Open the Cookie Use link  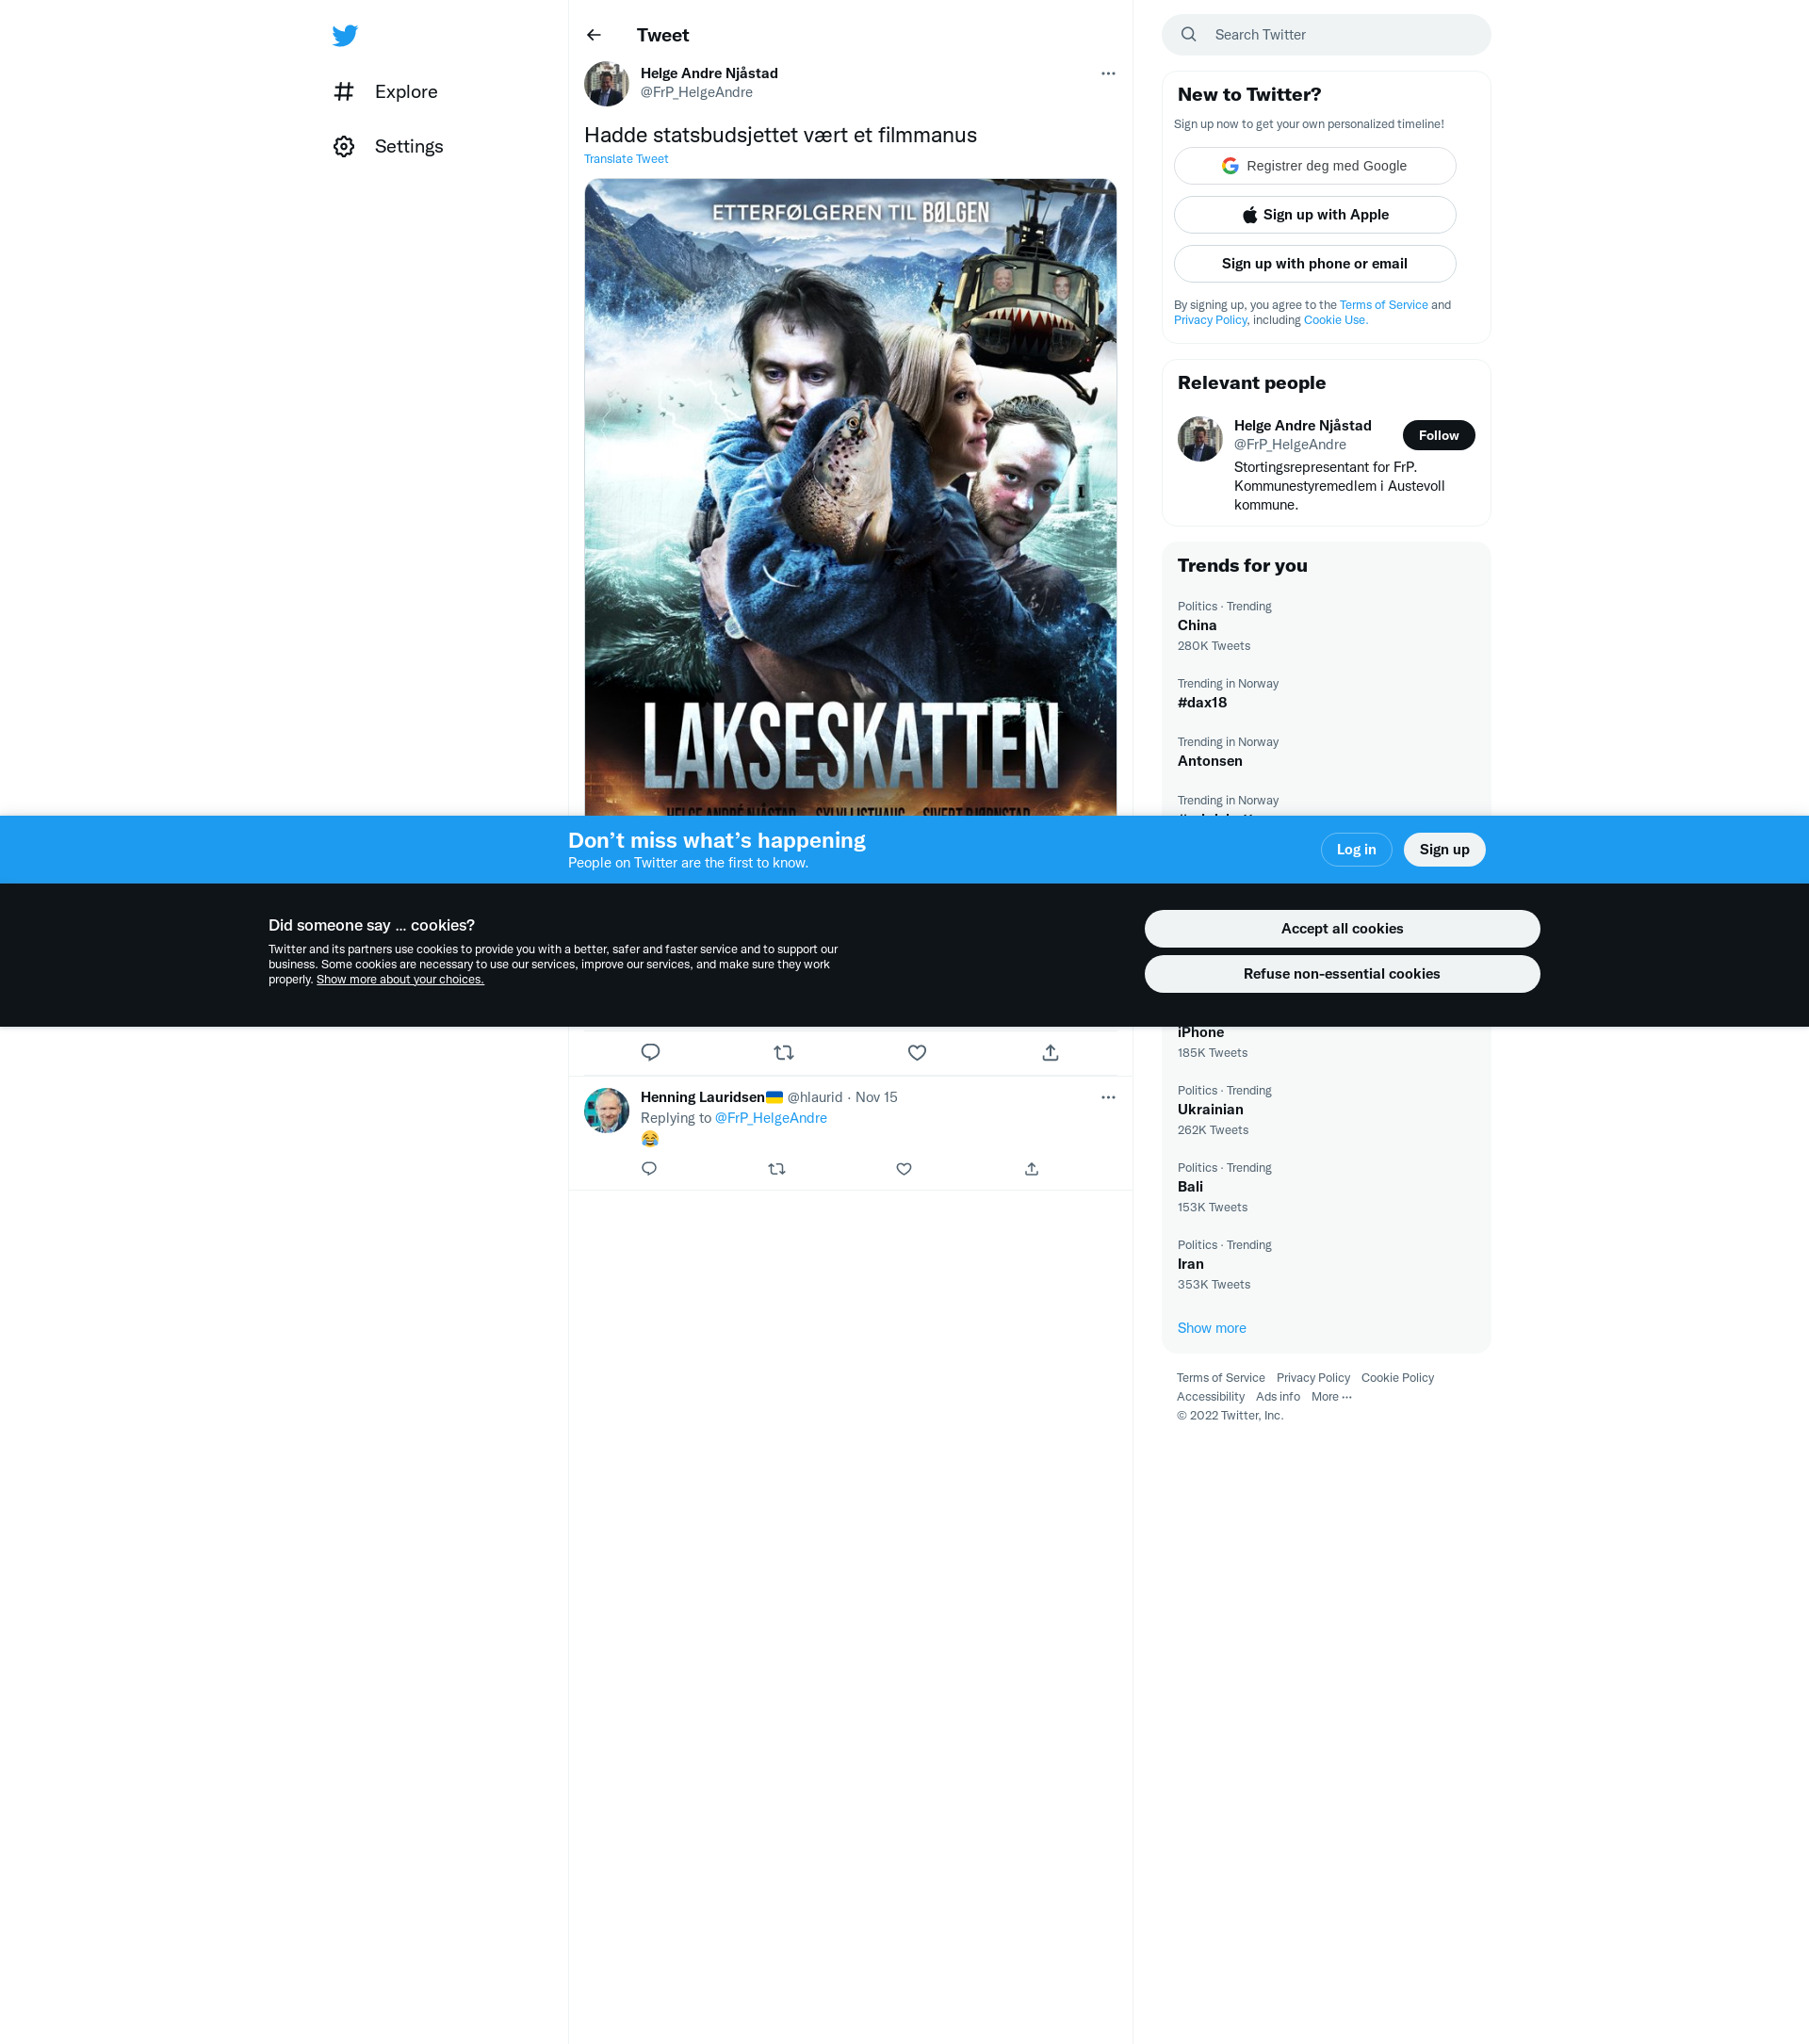(1335, 320)
